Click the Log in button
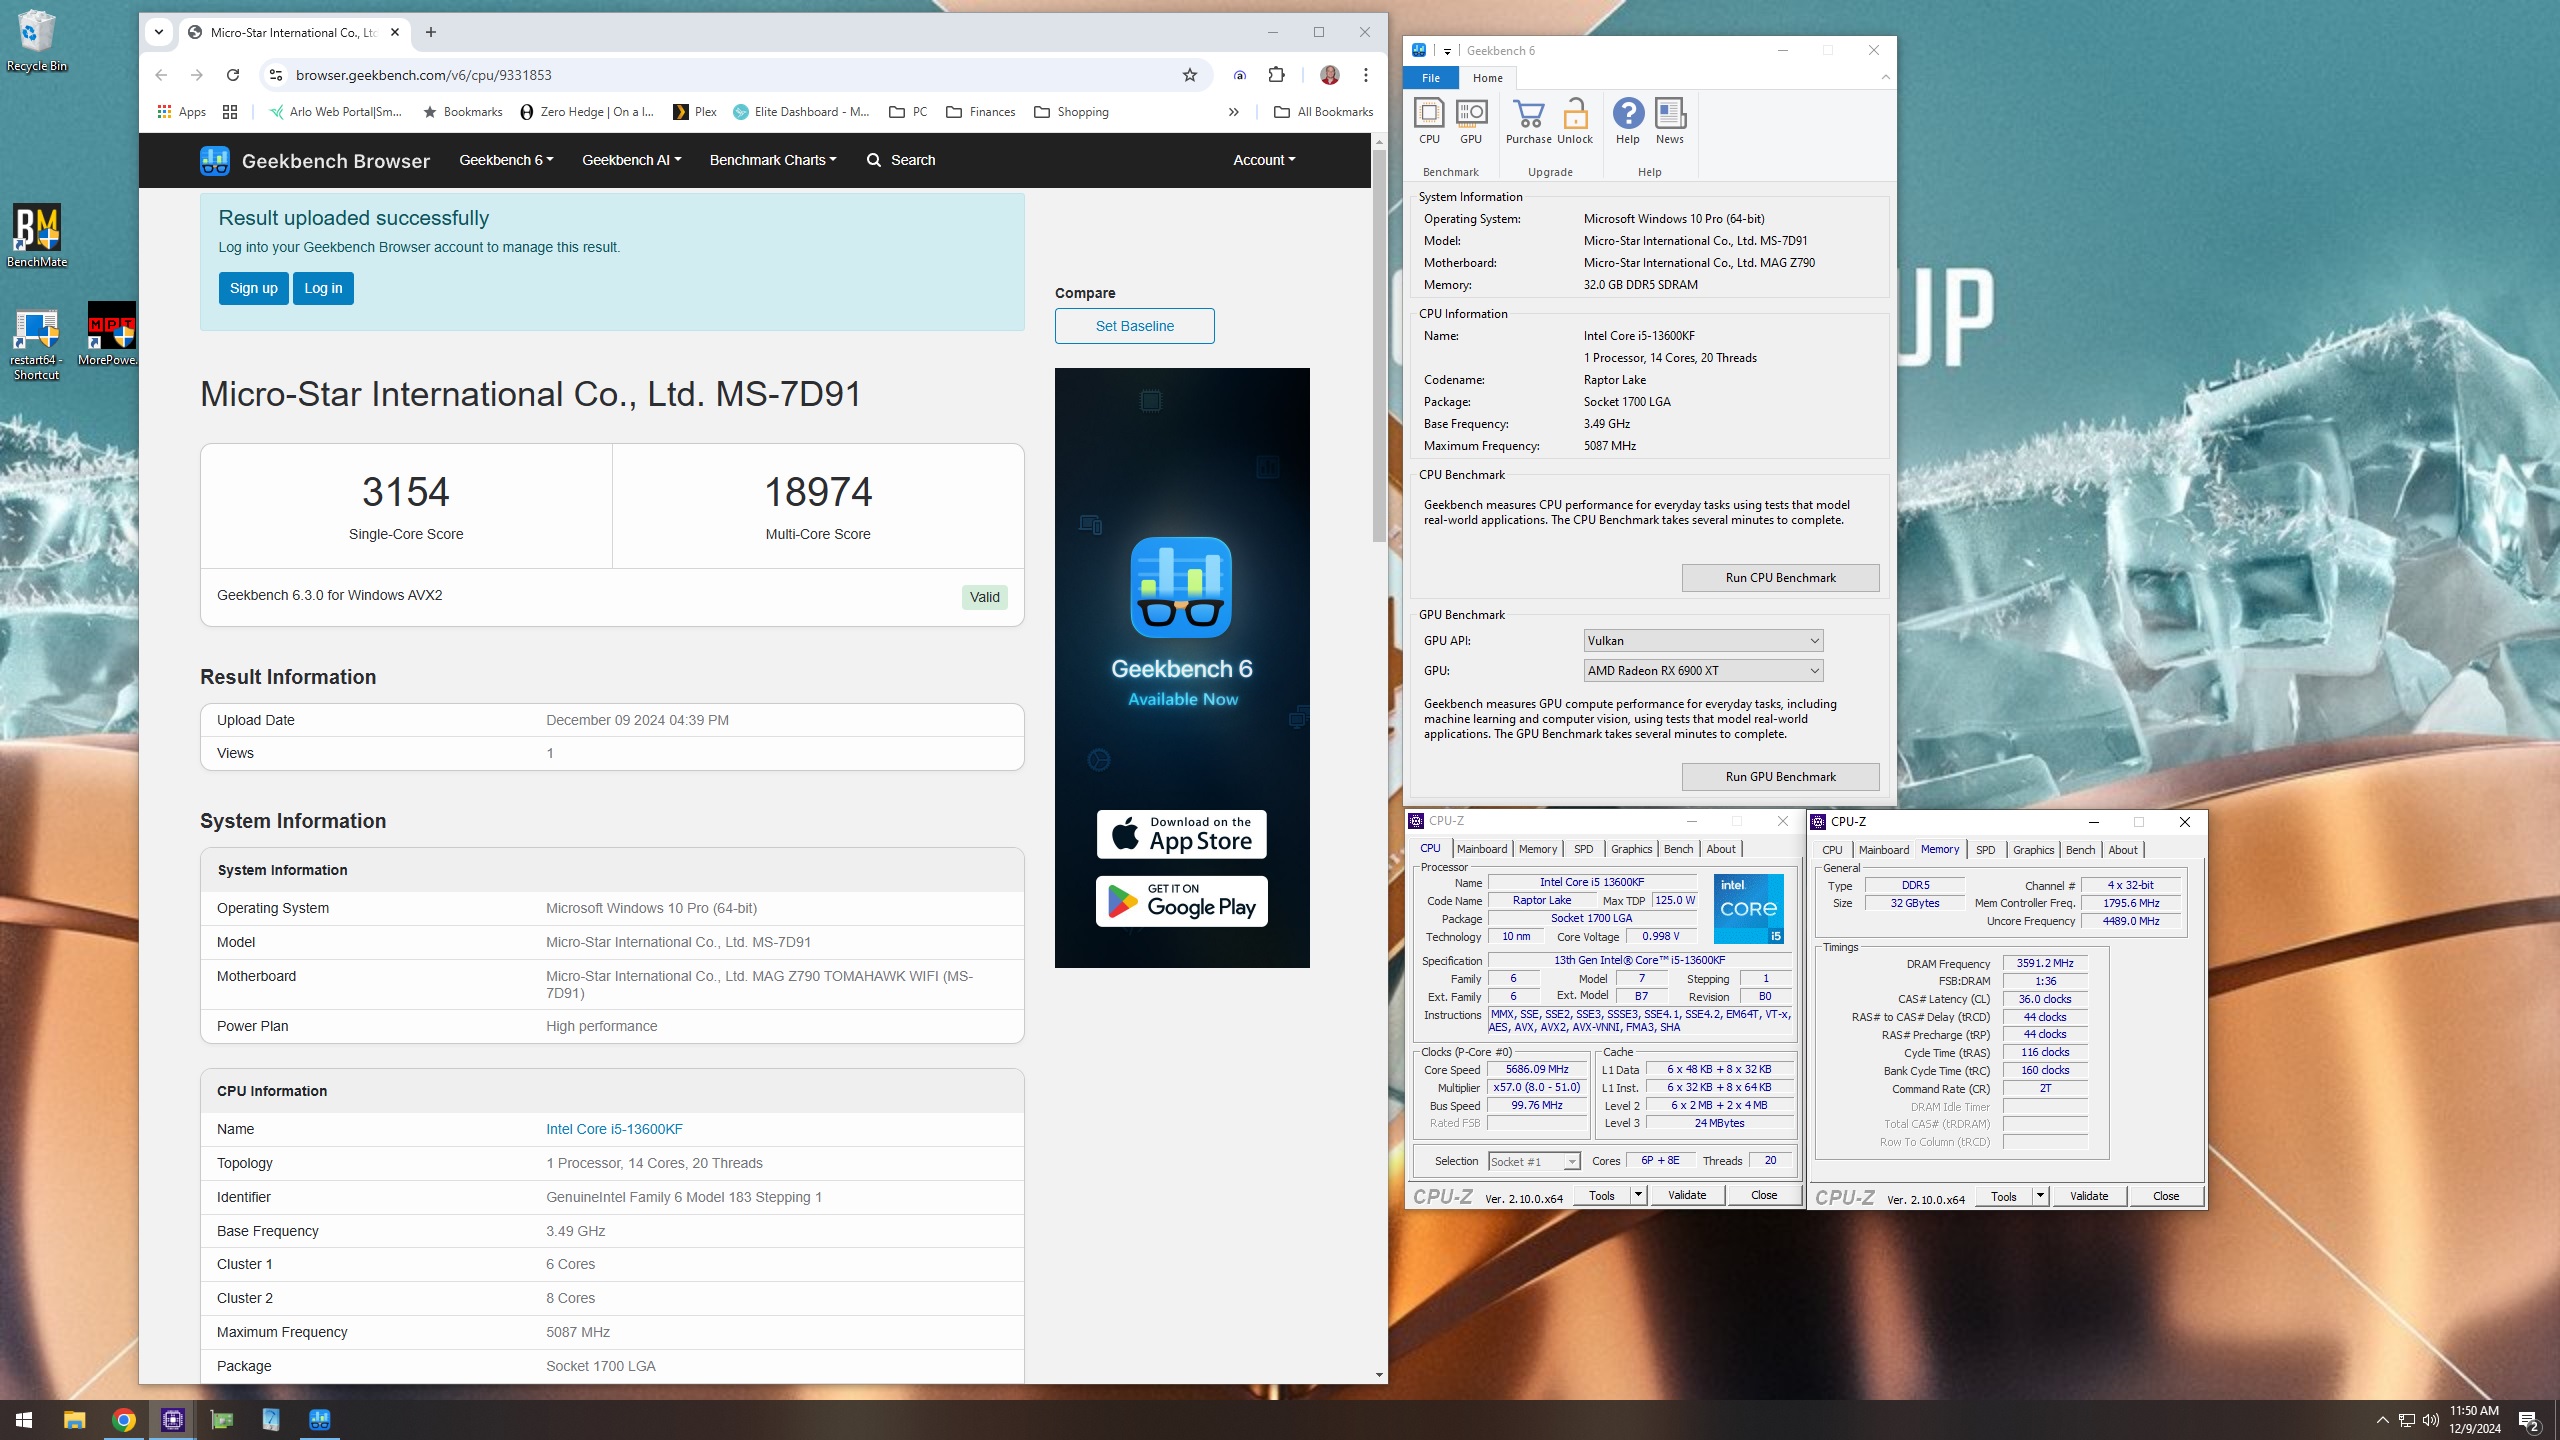 323,288
